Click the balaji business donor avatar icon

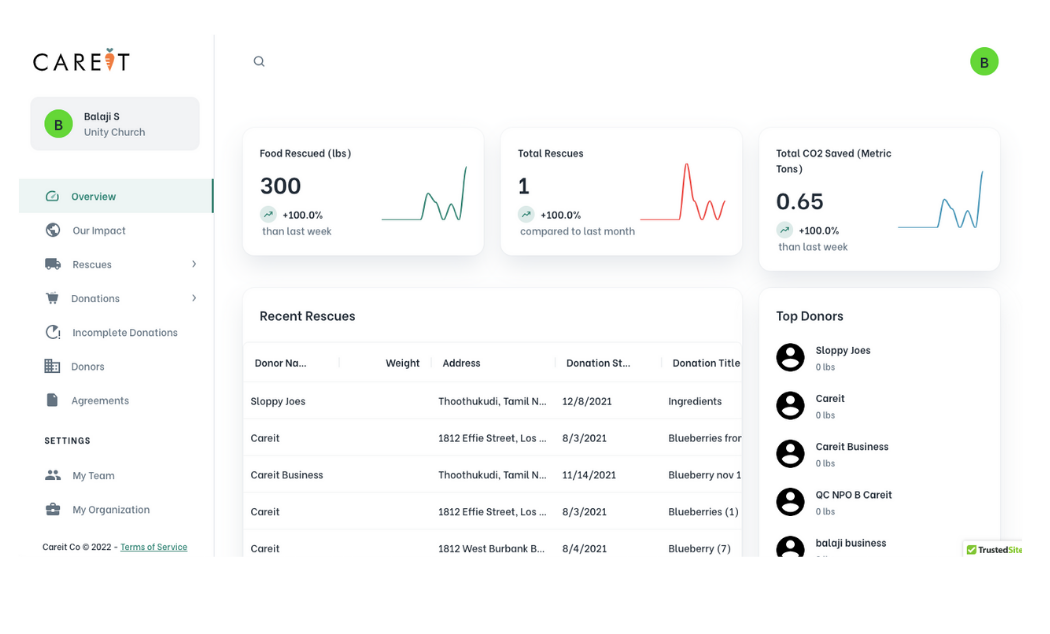point(790,547)
